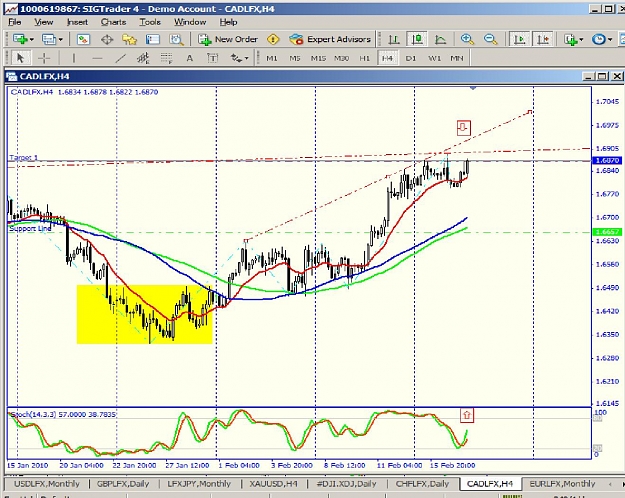Zoom in on the chart
The image size is (625, 498).
[x=467, y=39]
